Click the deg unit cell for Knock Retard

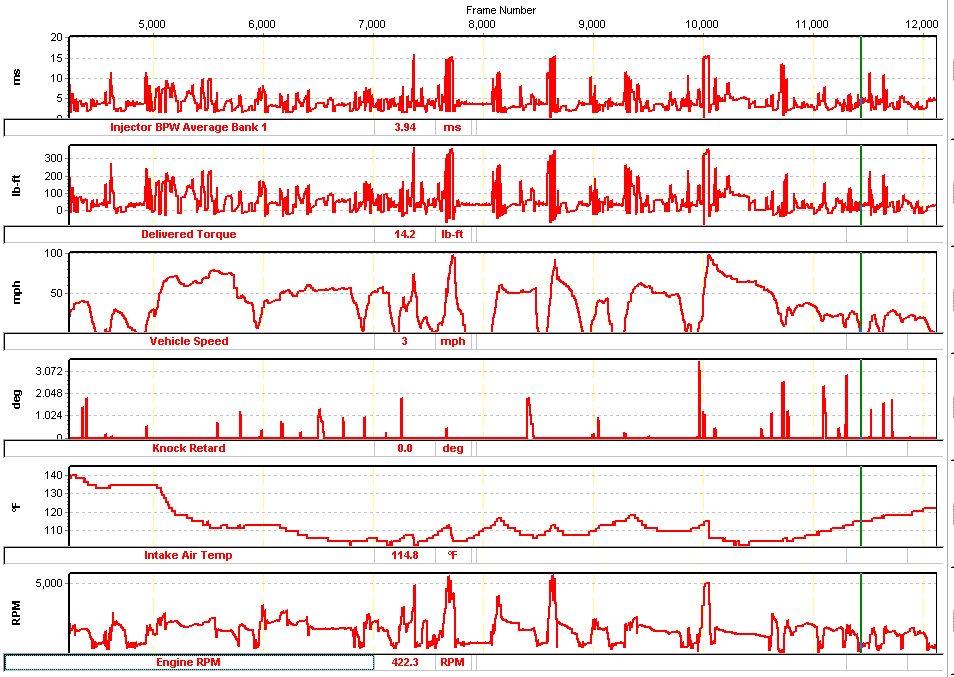coord(453,448)
